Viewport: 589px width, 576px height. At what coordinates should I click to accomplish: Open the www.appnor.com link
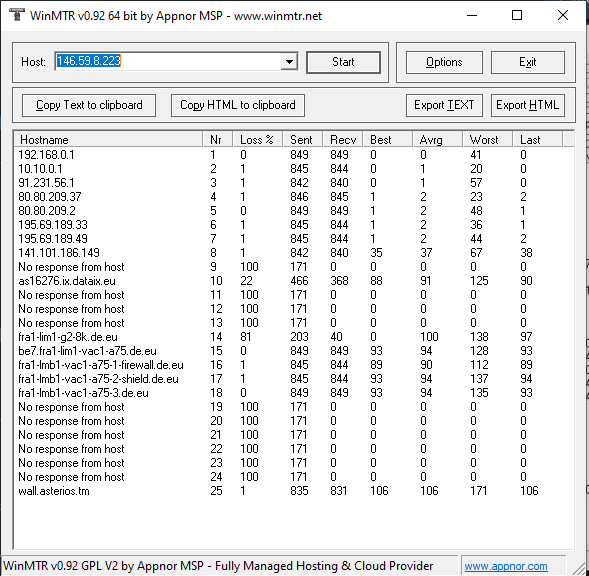point(506,566)
